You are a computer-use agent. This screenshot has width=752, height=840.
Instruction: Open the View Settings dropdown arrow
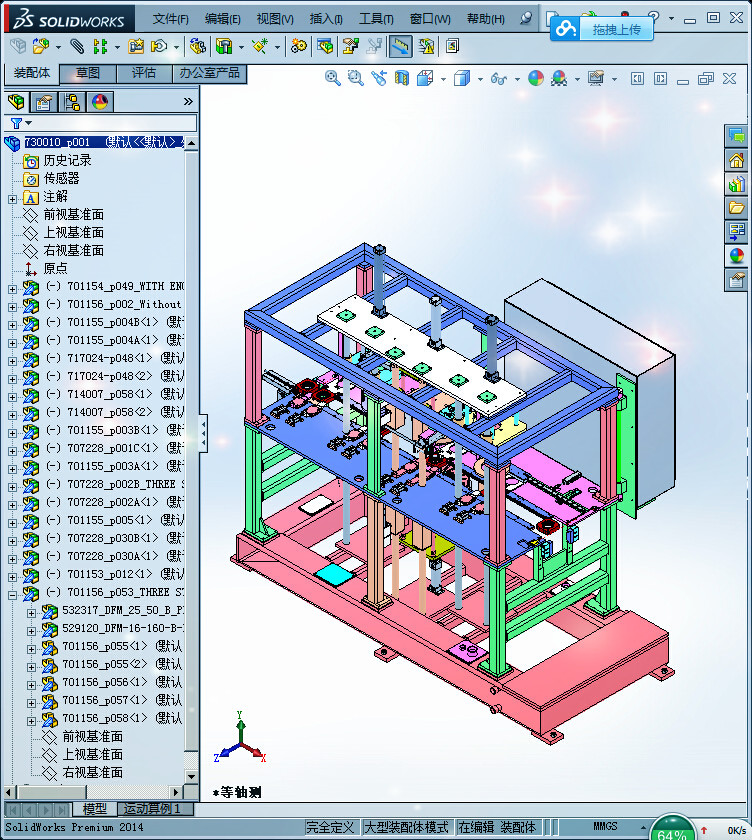pos(614,79)
